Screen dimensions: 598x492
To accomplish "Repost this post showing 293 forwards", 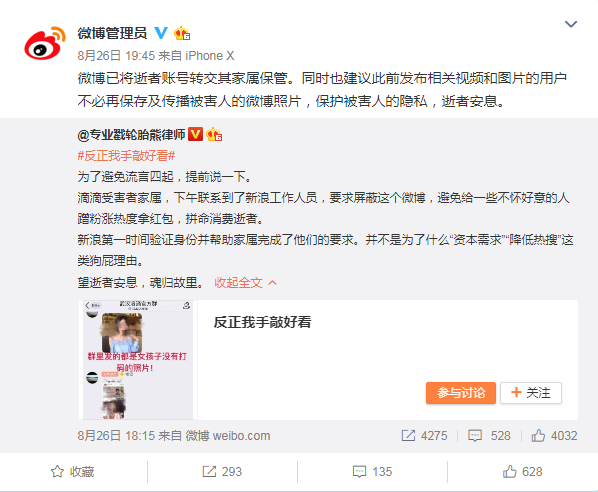I will pyautogui.click(x=222, y=472).
